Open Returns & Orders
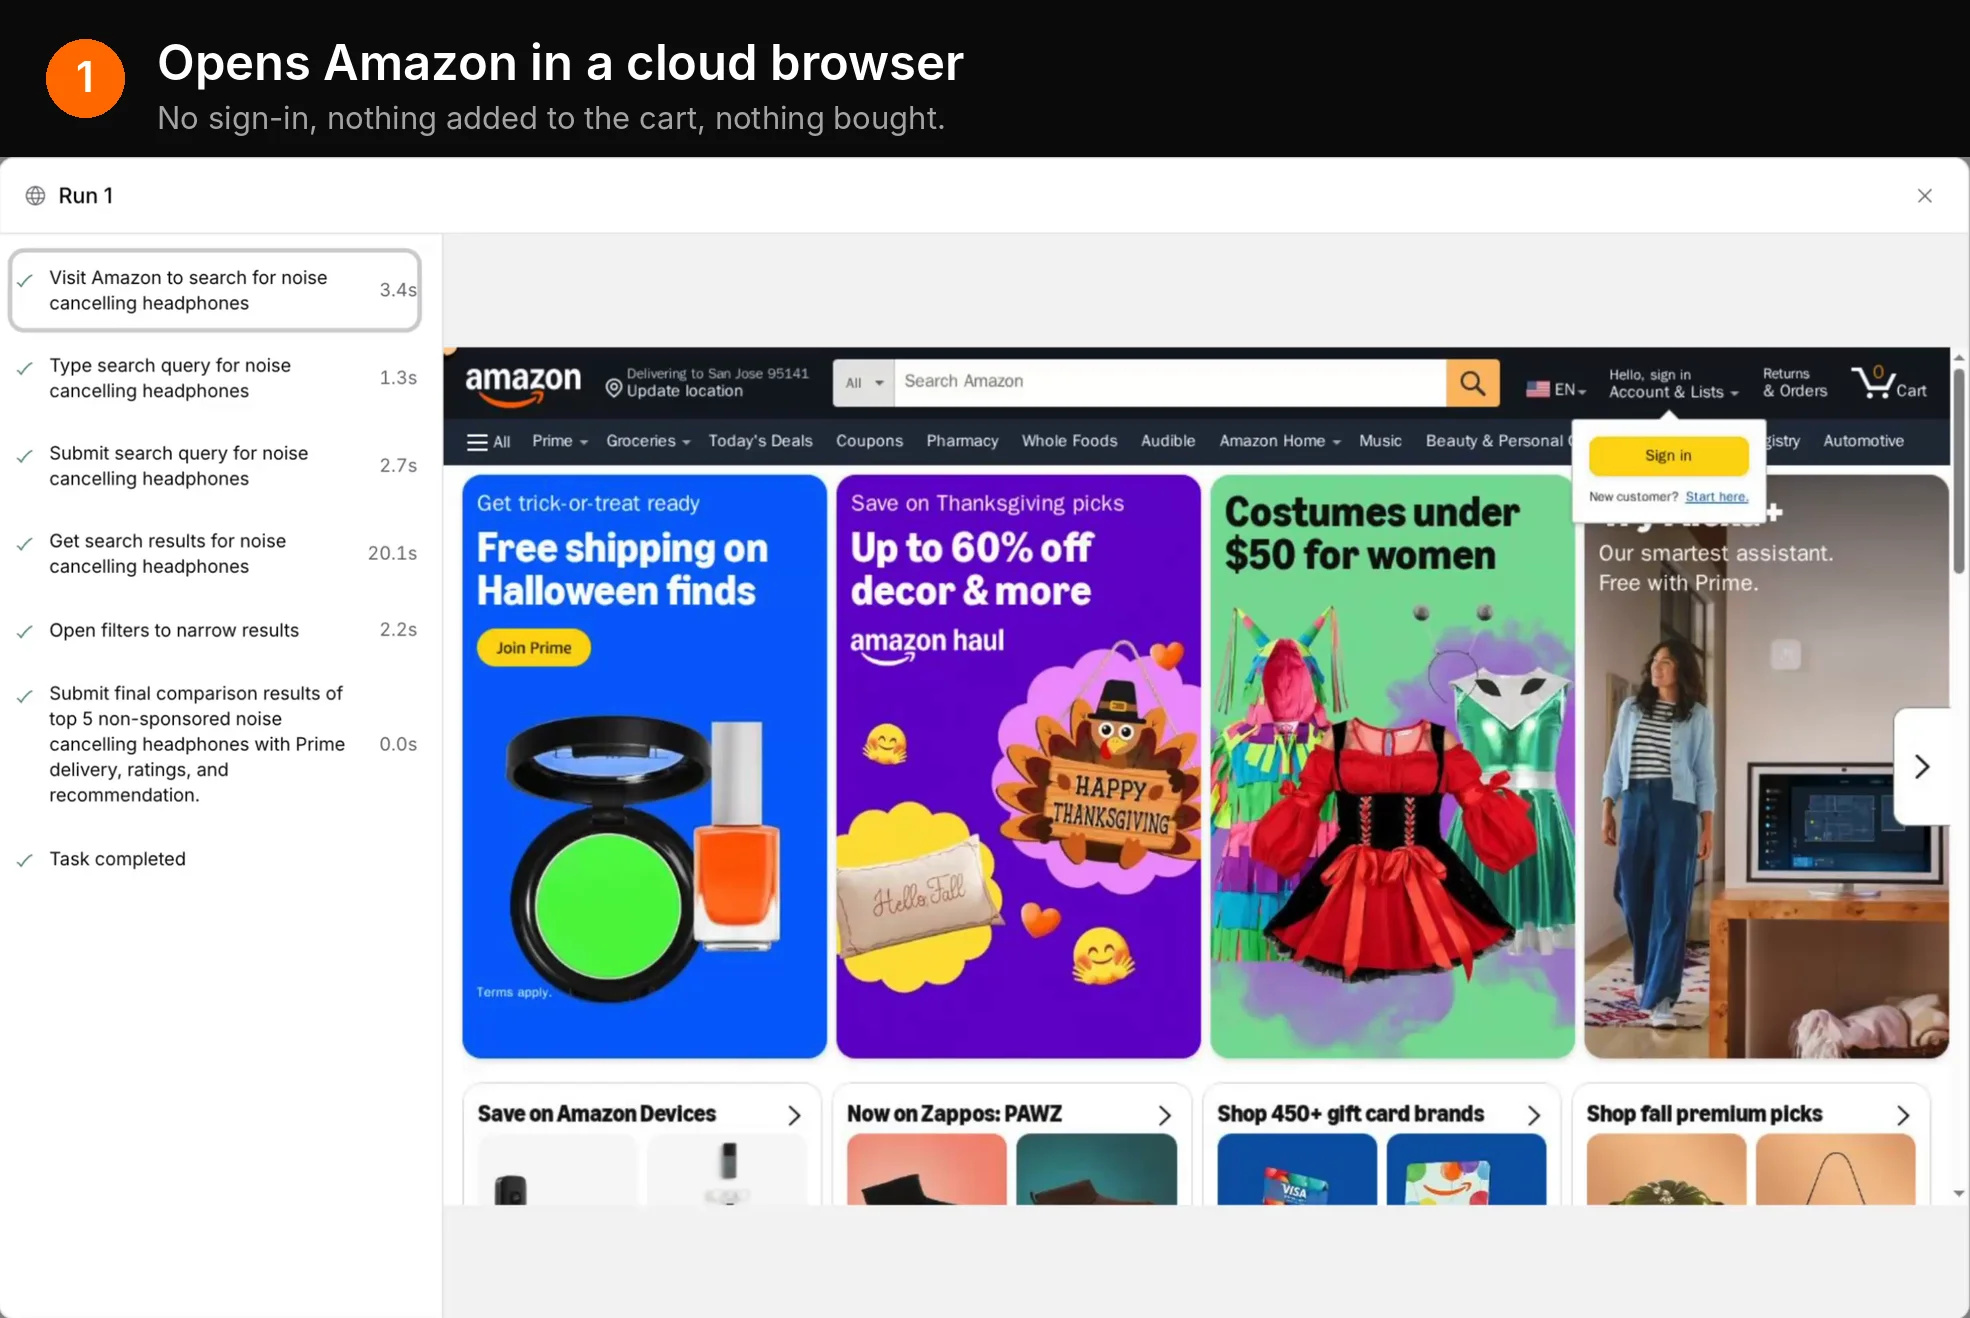1970x1318 pixels. coord(1795,383)
